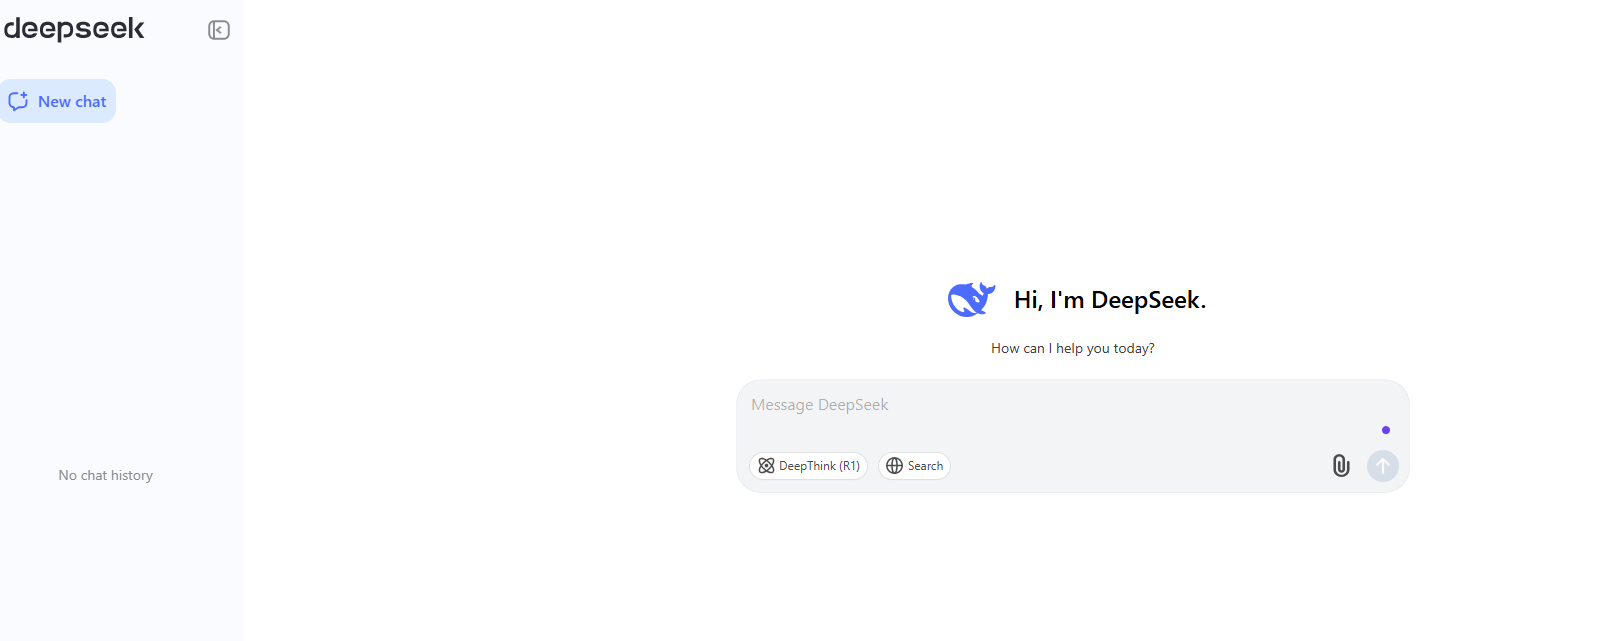Click the DeepThink (R1) label text
This screenshot has height=641, width=1599.
[x=819, y=466]
